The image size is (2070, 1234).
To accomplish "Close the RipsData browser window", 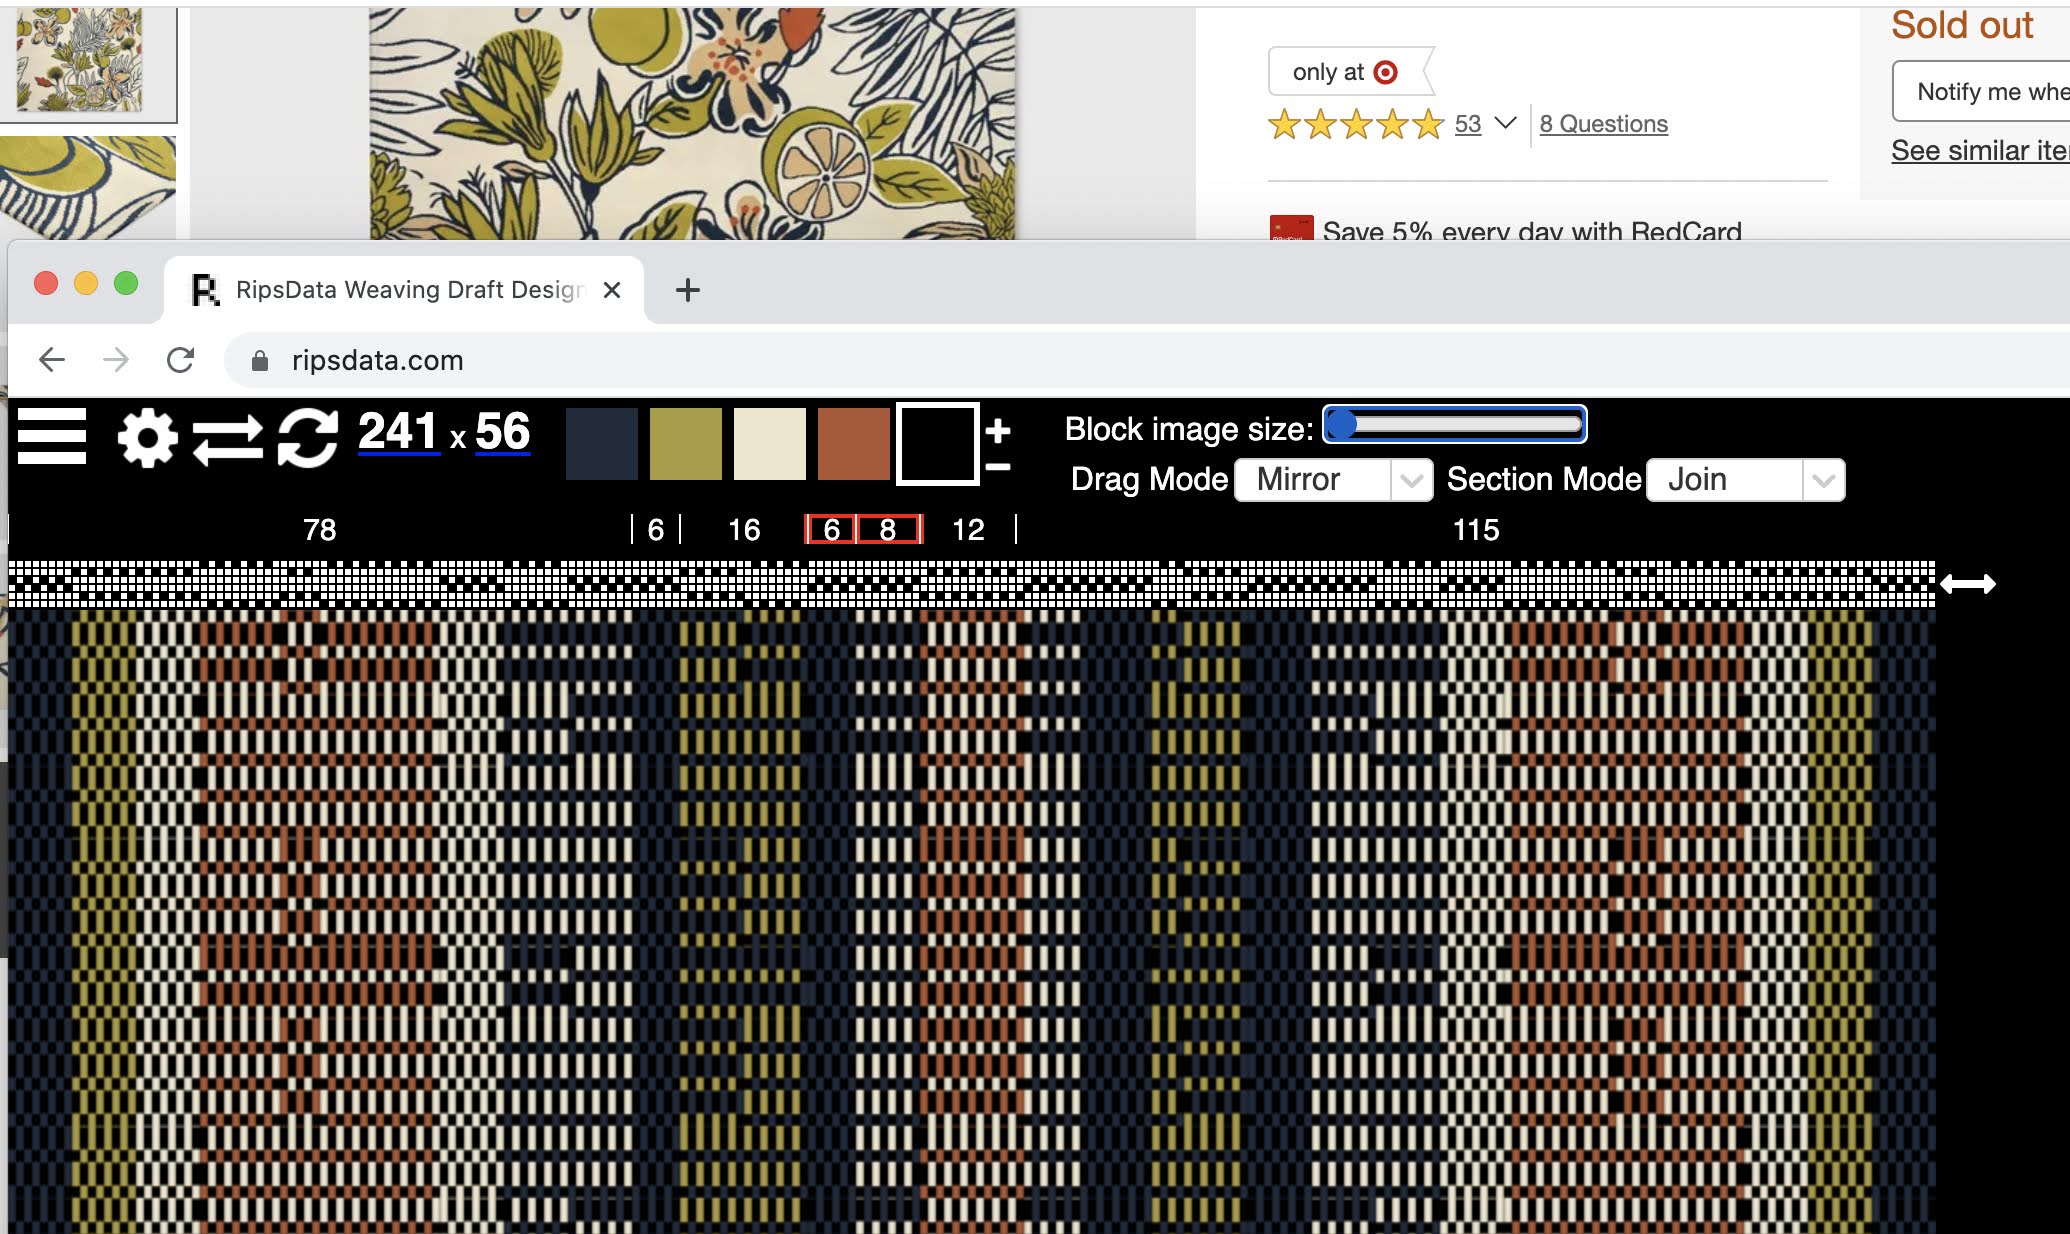I will pos(46,283).
